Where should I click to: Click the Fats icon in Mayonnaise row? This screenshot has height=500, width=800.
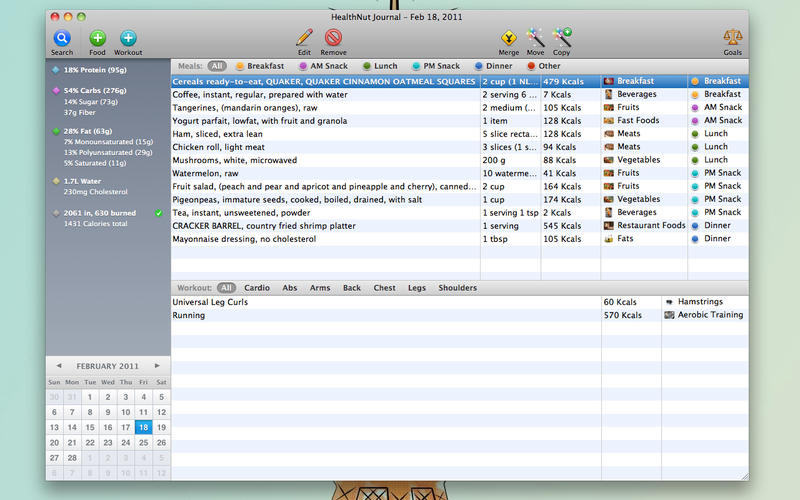click(608, 239)
